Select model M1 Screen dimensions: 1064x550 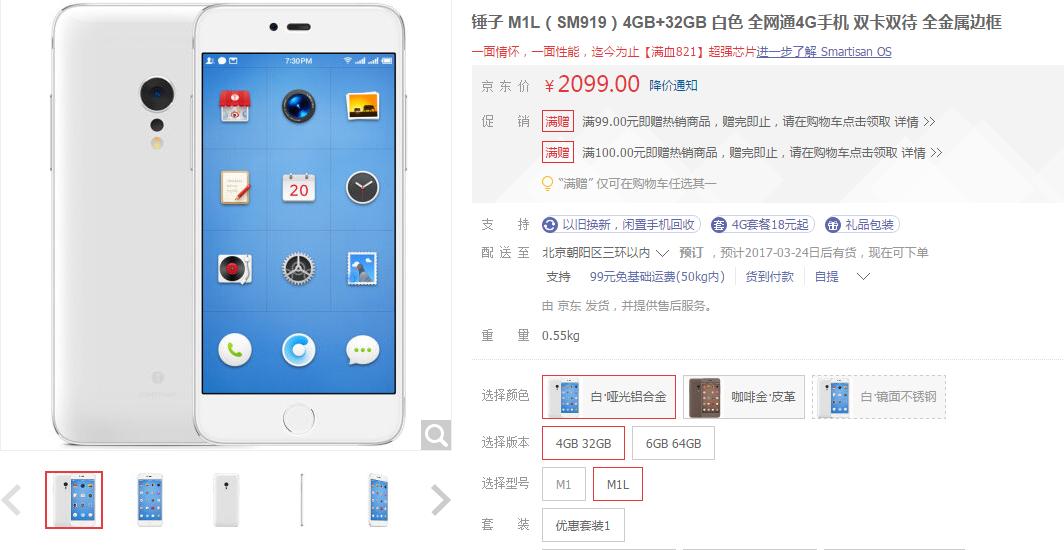pyautogui.click(x=564, y=484)
